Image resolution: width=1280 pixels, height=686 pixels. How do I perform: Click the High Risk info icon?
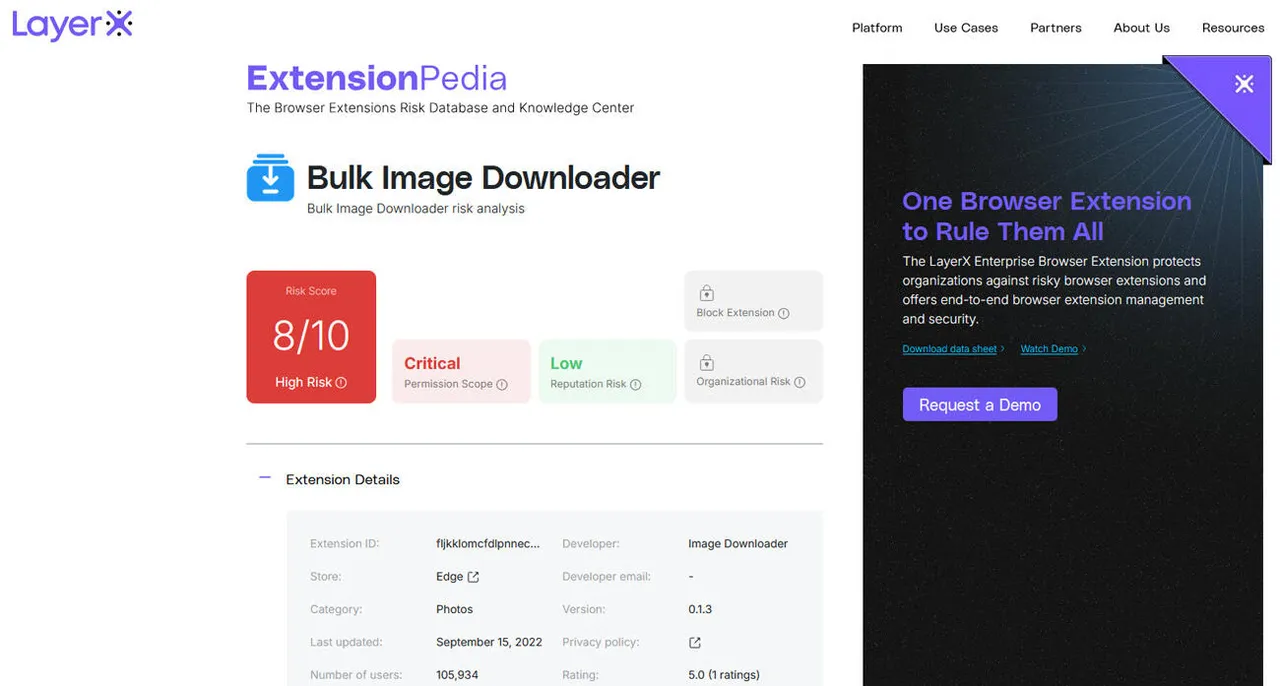click(x=341, y=382)
